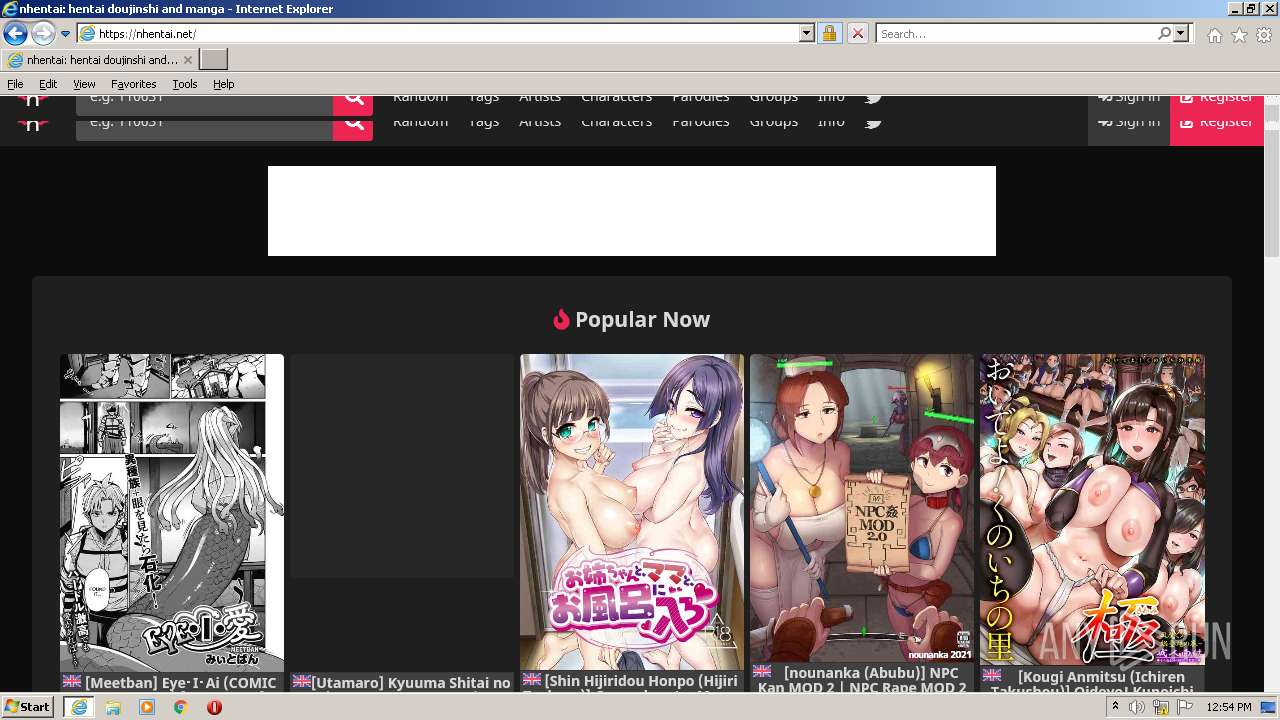Image resolution: width=1280 pixels, height=720 pixels.
Task: Click the volume speaker tray icon
Action: [1137, 707]
